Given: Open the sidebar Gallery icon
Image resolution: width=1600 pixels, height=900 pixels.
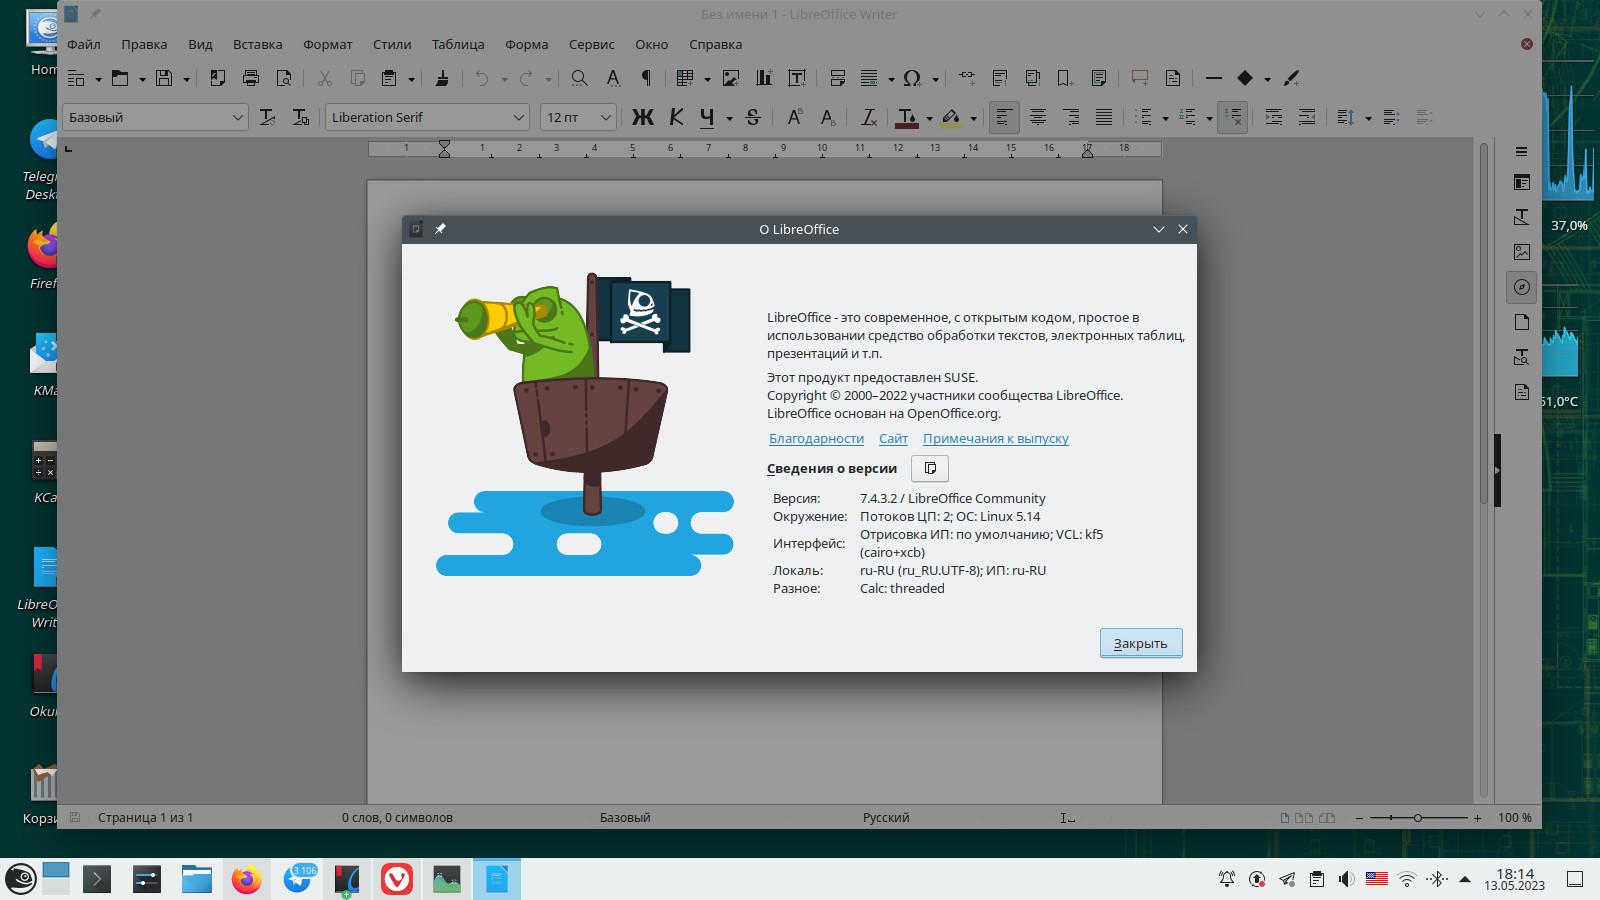Looking at the screenshot, I should tap(1521, 252).
